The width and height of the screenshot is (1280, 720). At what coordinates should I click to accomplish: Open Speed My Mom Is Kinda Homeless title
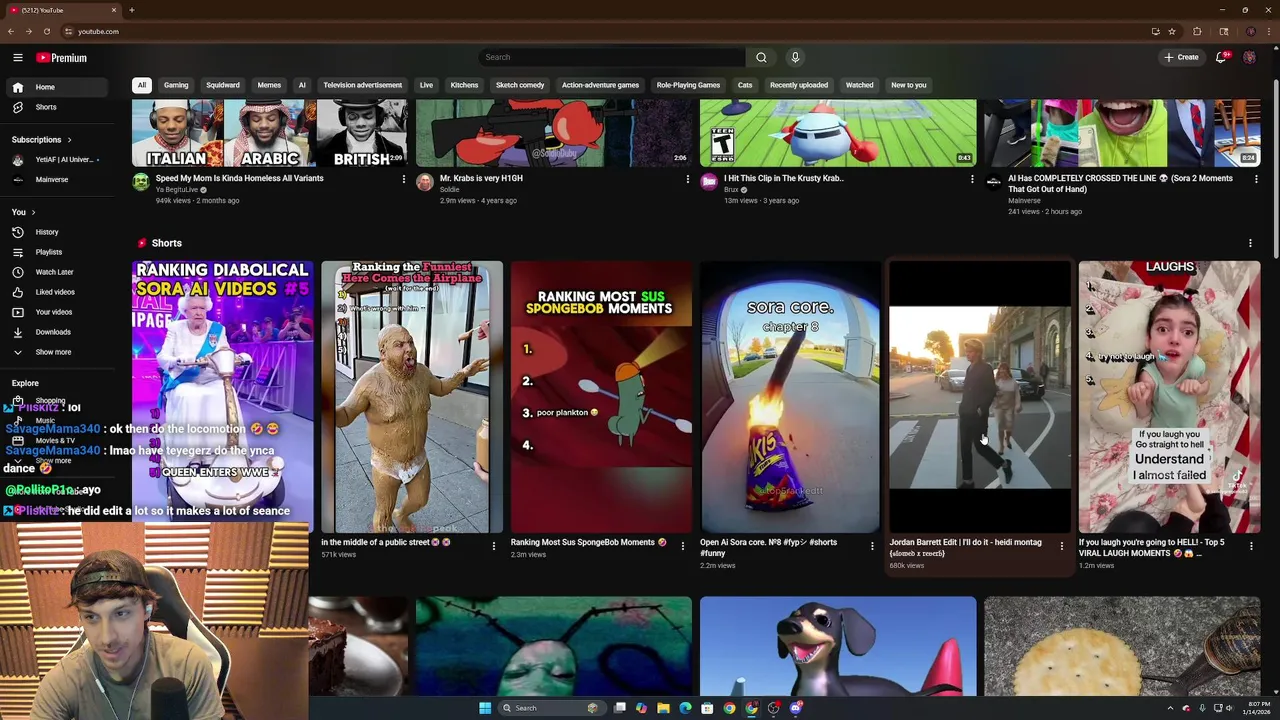click(x=239, y=178)
